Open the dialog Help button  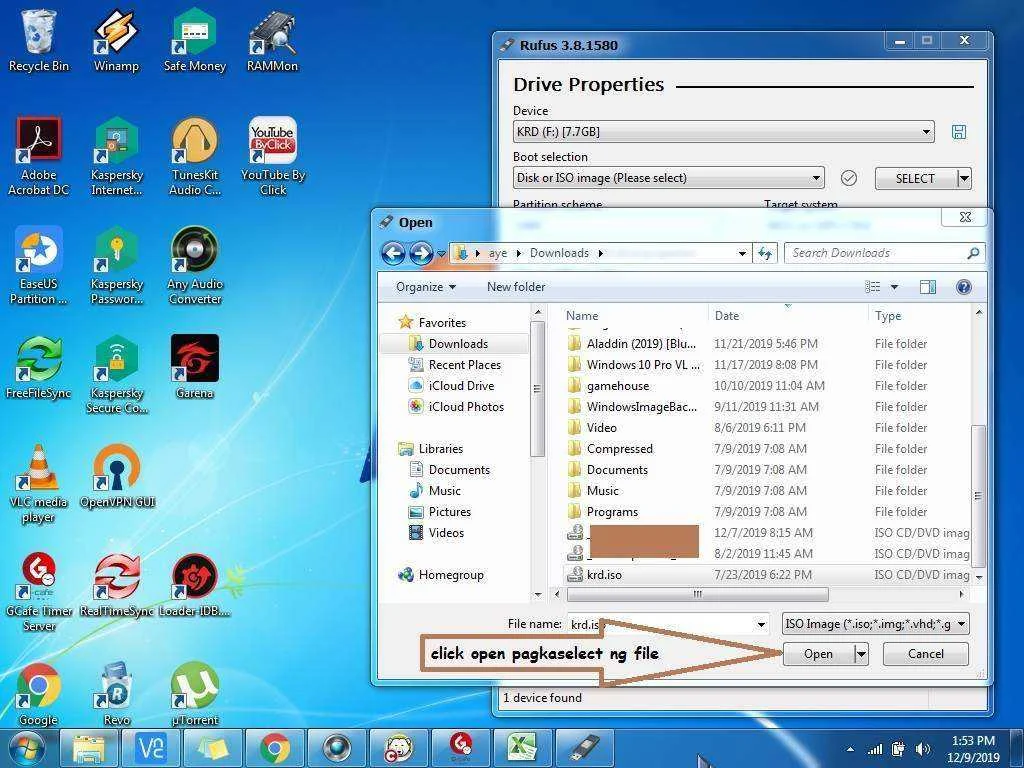pyautogui.click(x=963, y=287)
